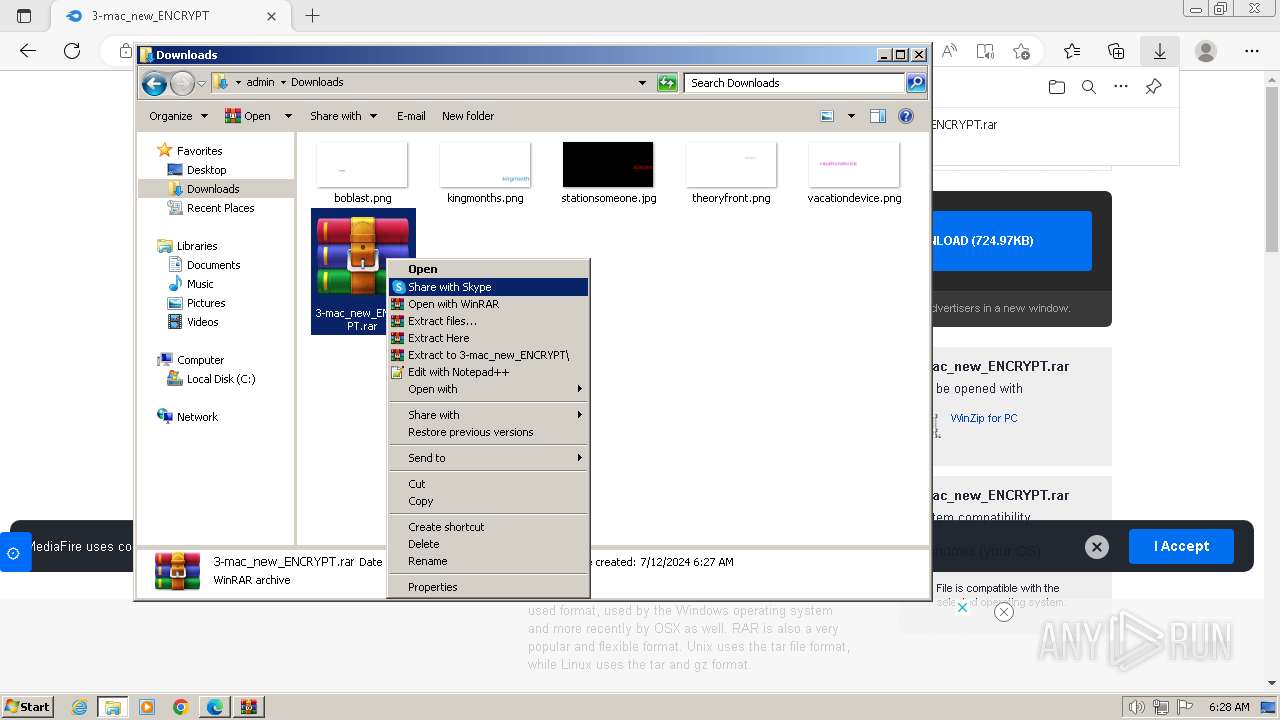
Task: Expand the Open button dropdown arrow
Action: [x=288, y=116]
